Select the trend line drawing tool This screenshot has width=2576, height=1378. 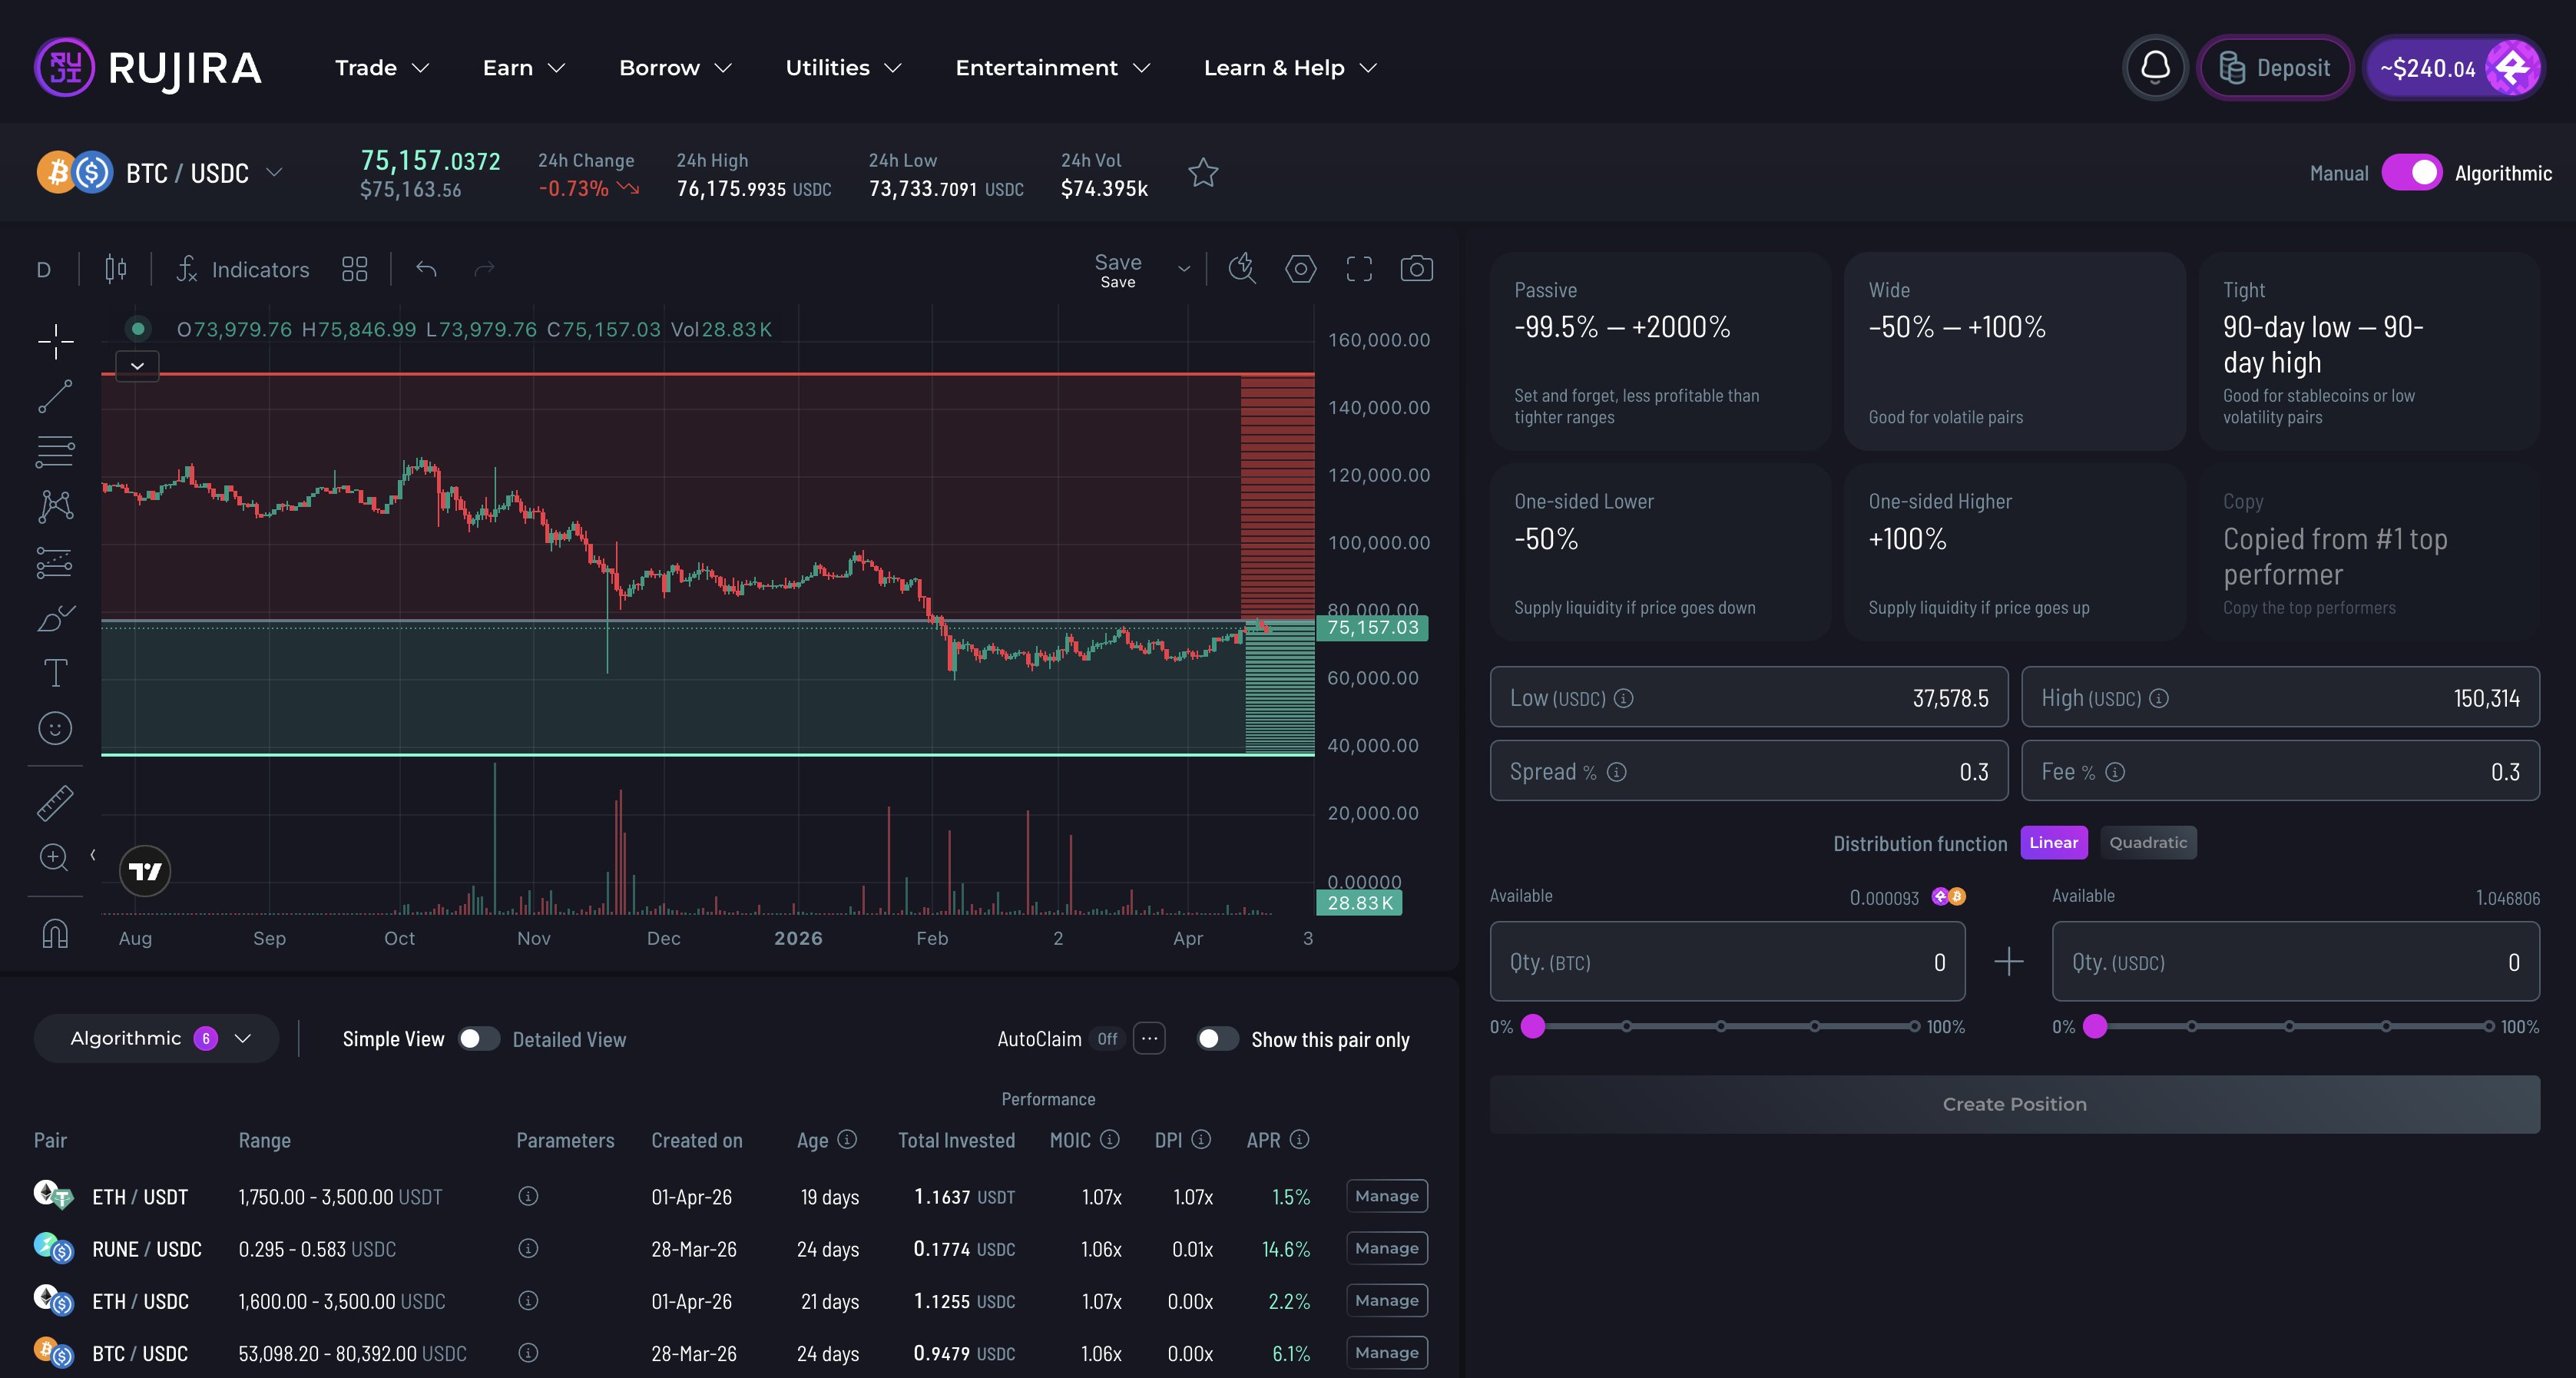tap(55, 396)
